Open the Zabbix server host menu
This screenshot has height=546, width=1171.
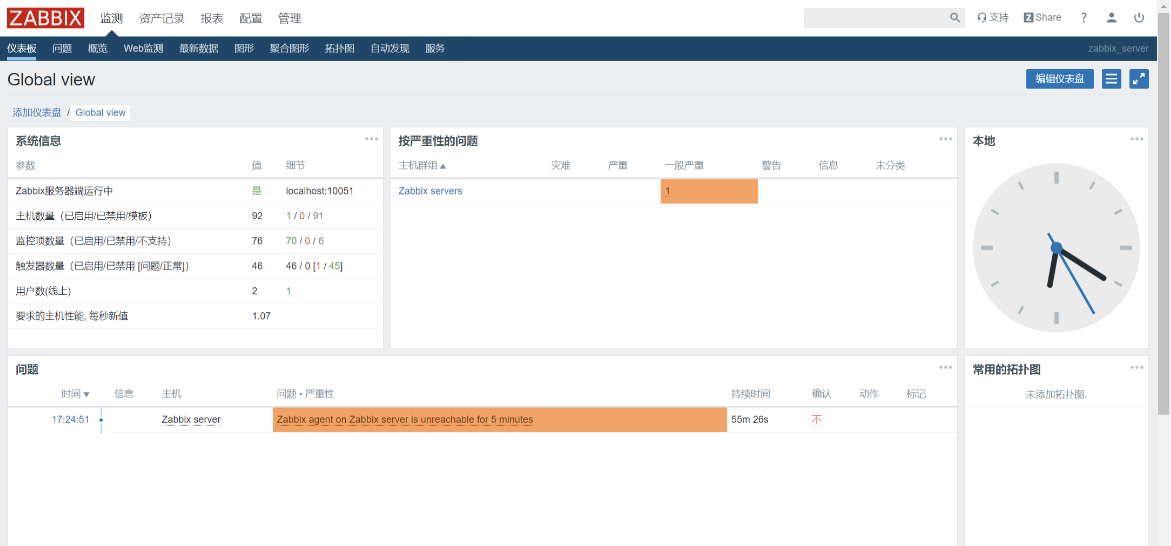coord(191,420)
